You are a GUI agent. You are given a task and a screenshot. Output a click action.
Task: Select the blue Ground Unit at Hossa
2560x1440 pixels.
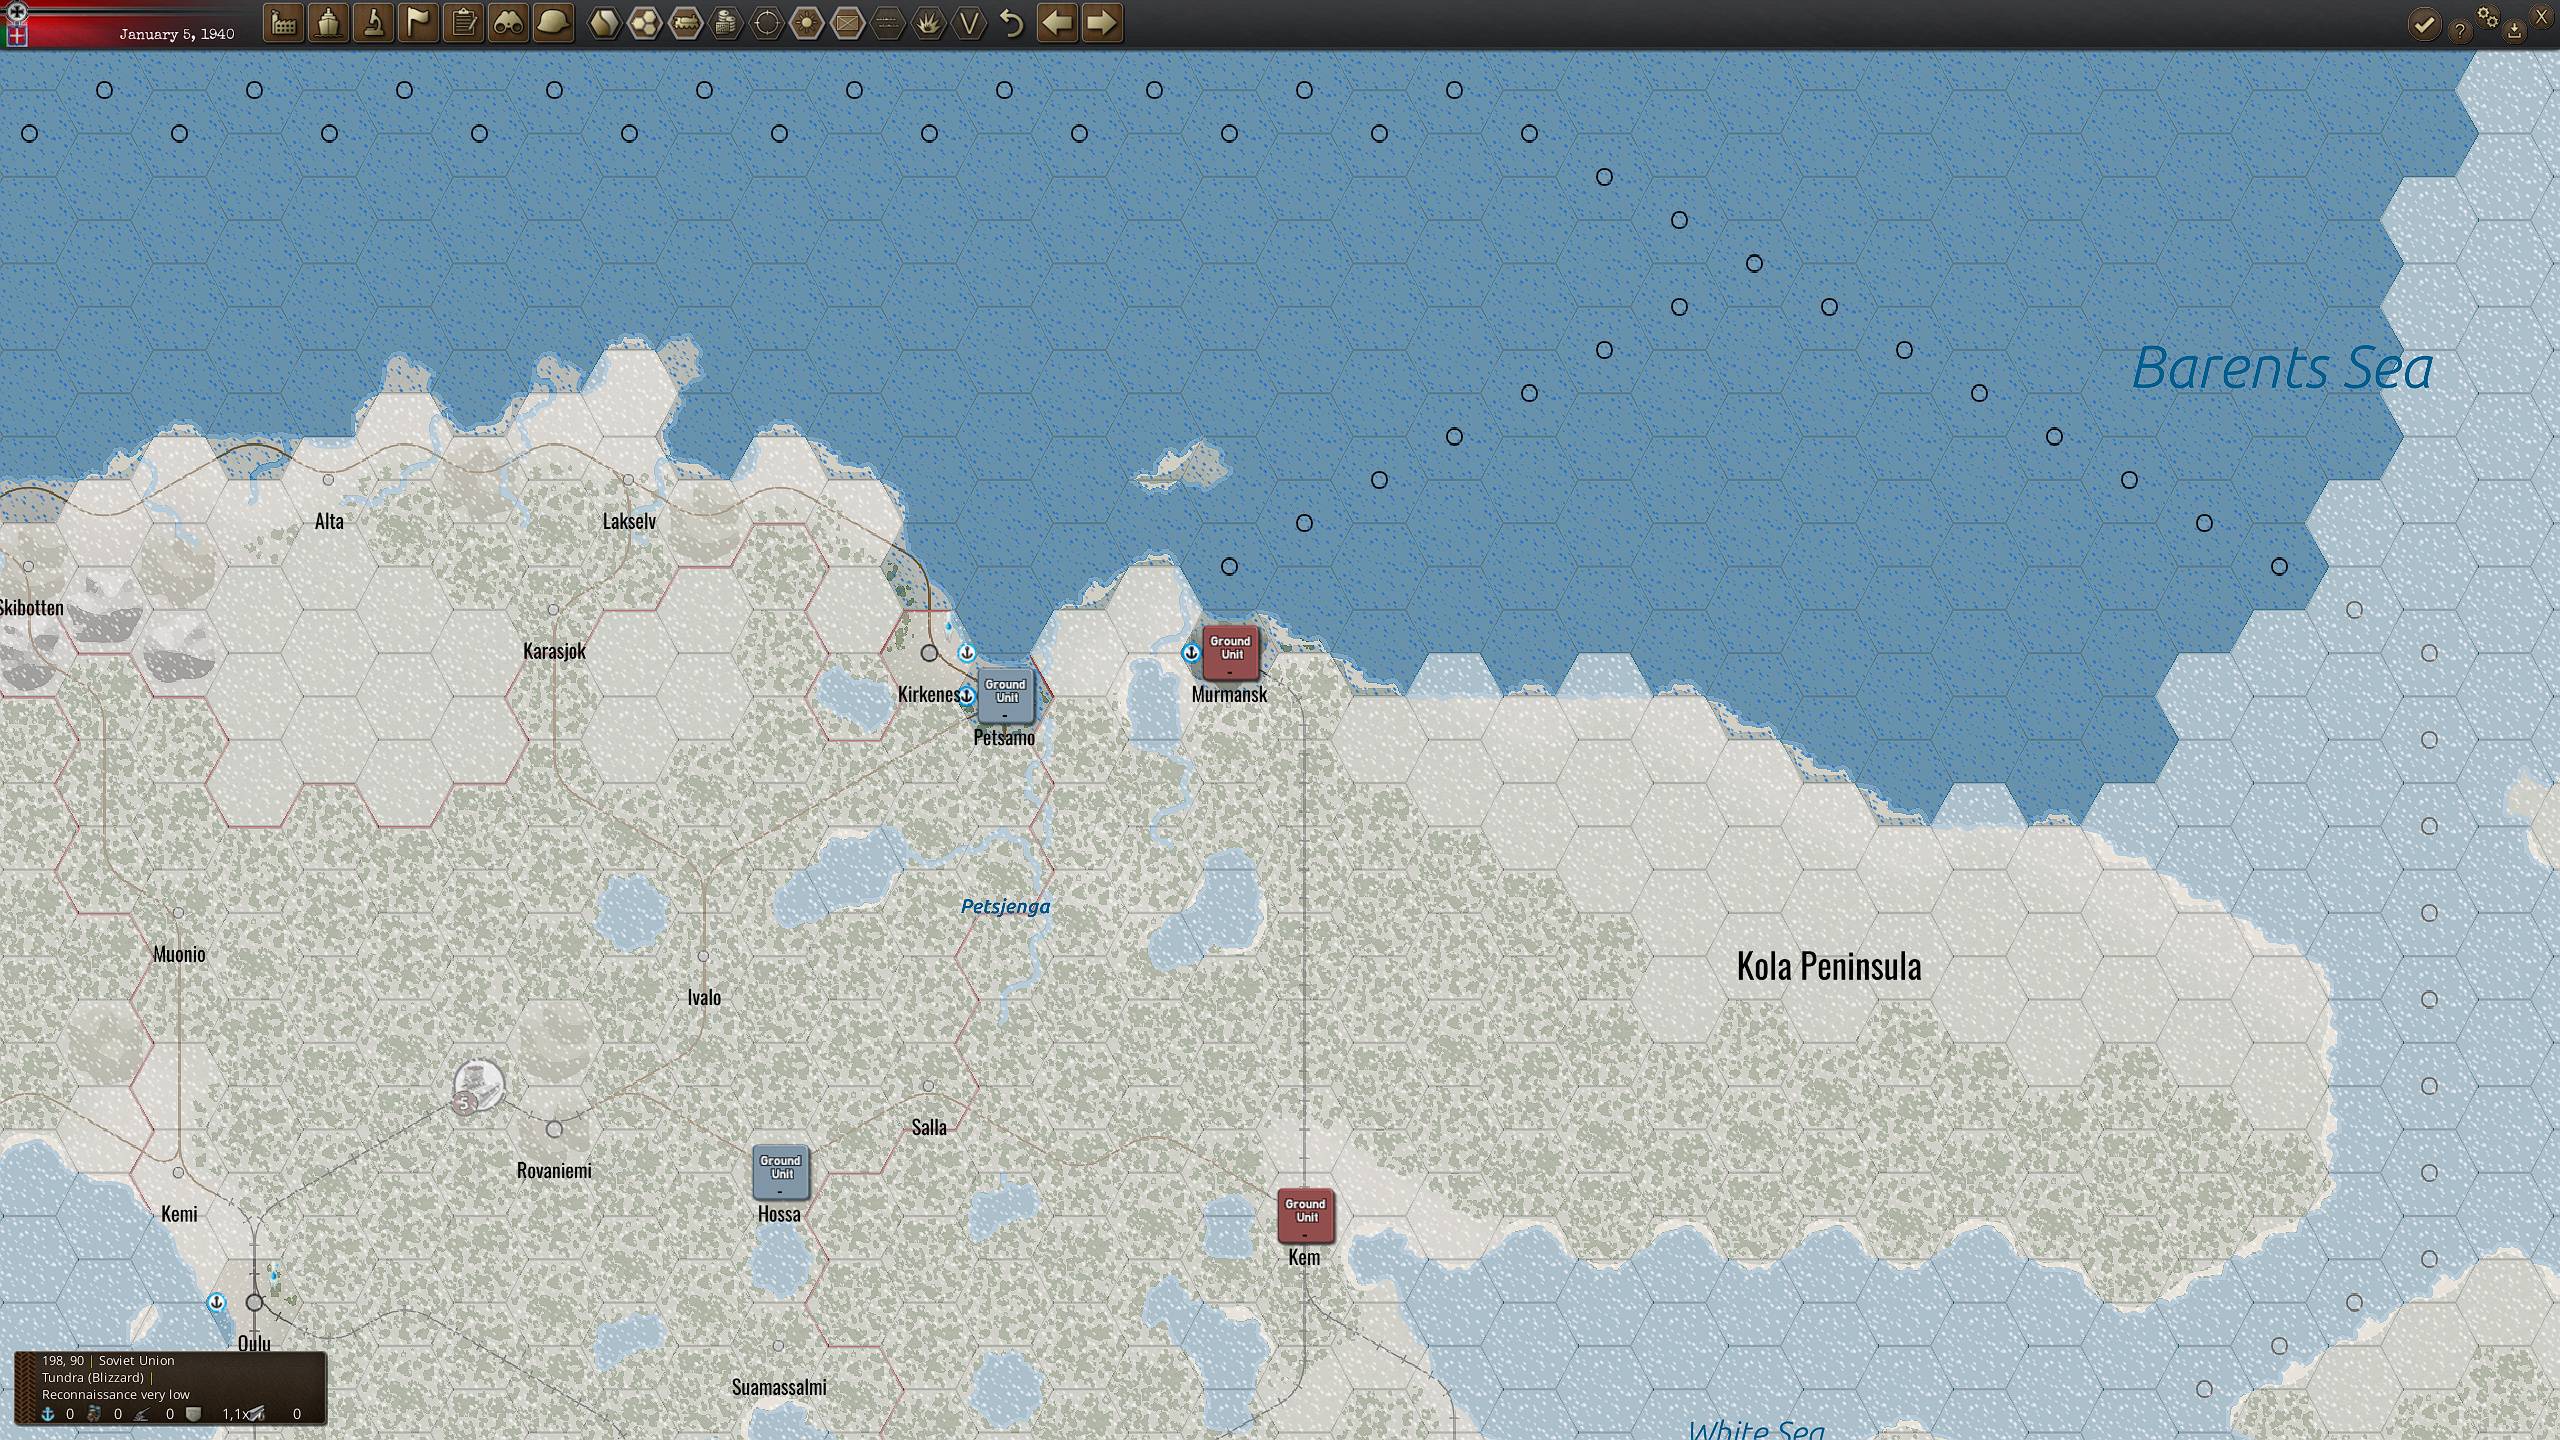[780, 1171]
